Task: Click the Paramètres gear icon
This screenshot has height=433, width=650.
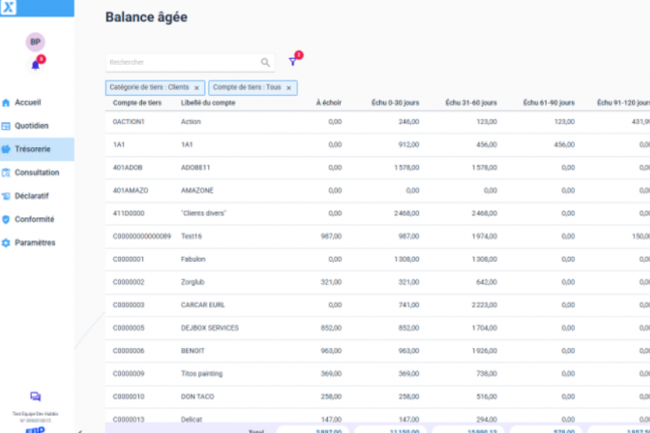Action: click(x=6, y=243)
